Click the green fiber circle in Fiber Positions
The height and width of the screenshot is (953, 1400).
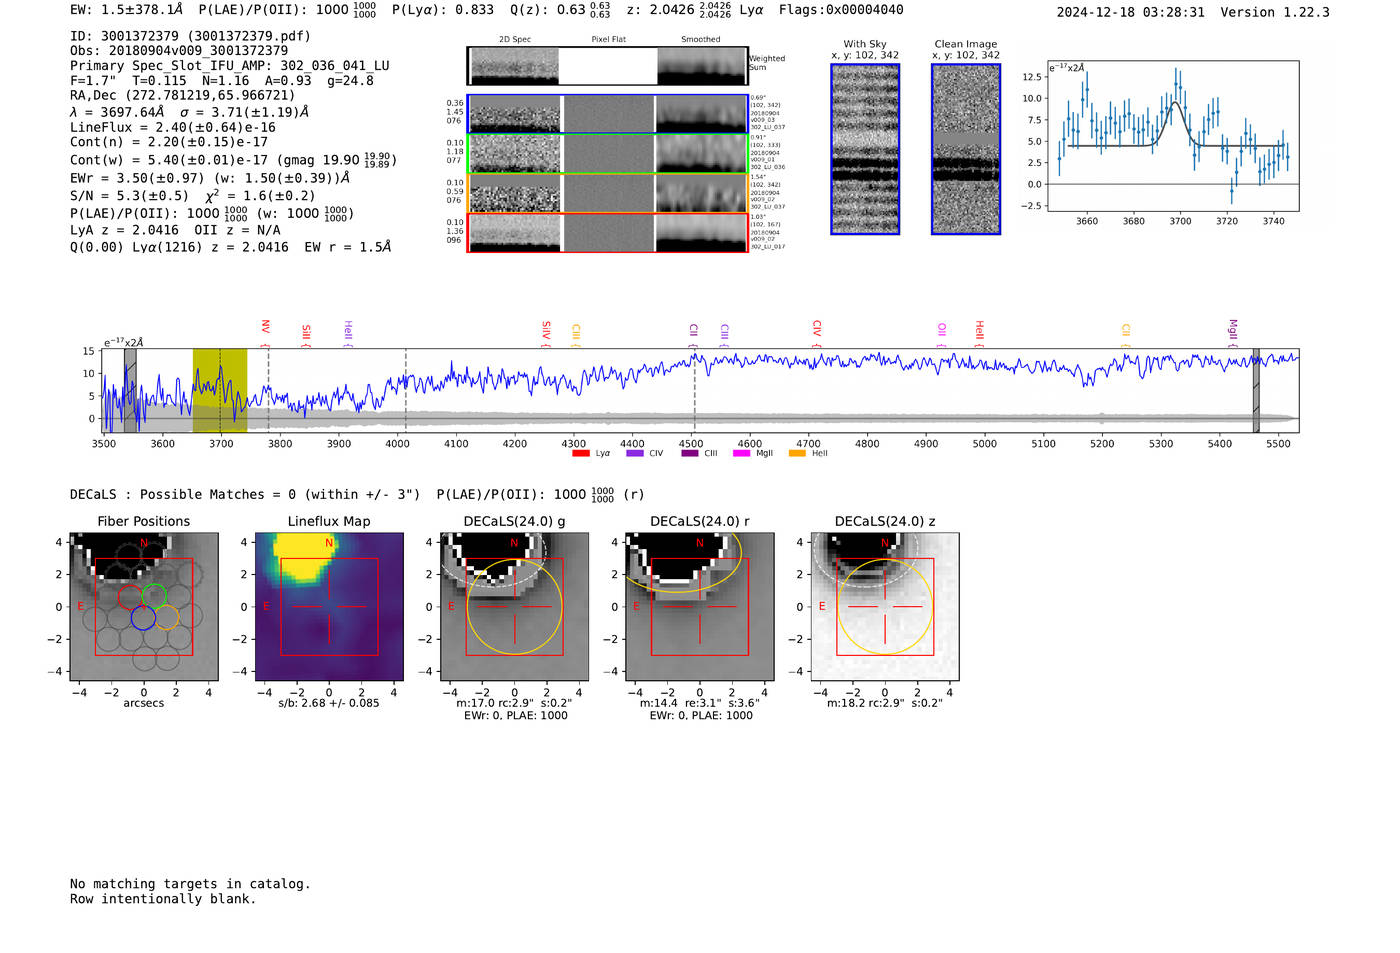(154, 596)
